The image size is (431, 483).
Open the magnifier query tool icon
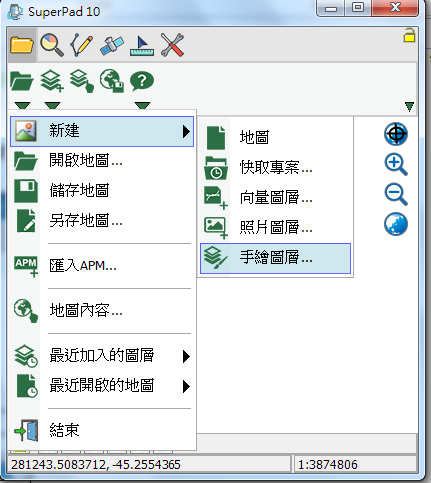click(52, 45)
